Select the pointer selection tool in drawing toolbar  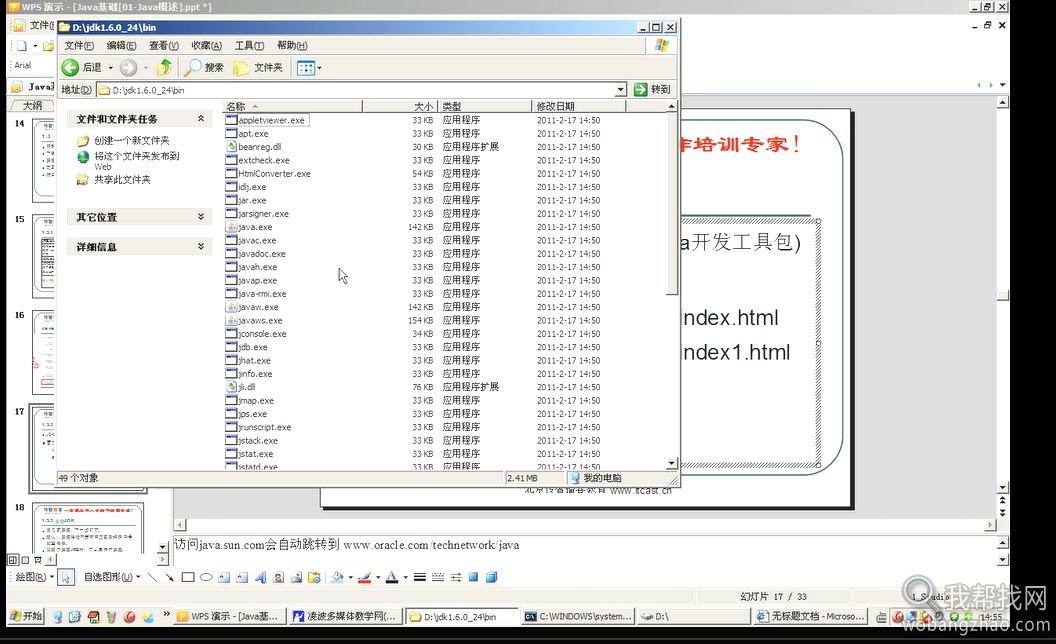[x=65, y=577]
